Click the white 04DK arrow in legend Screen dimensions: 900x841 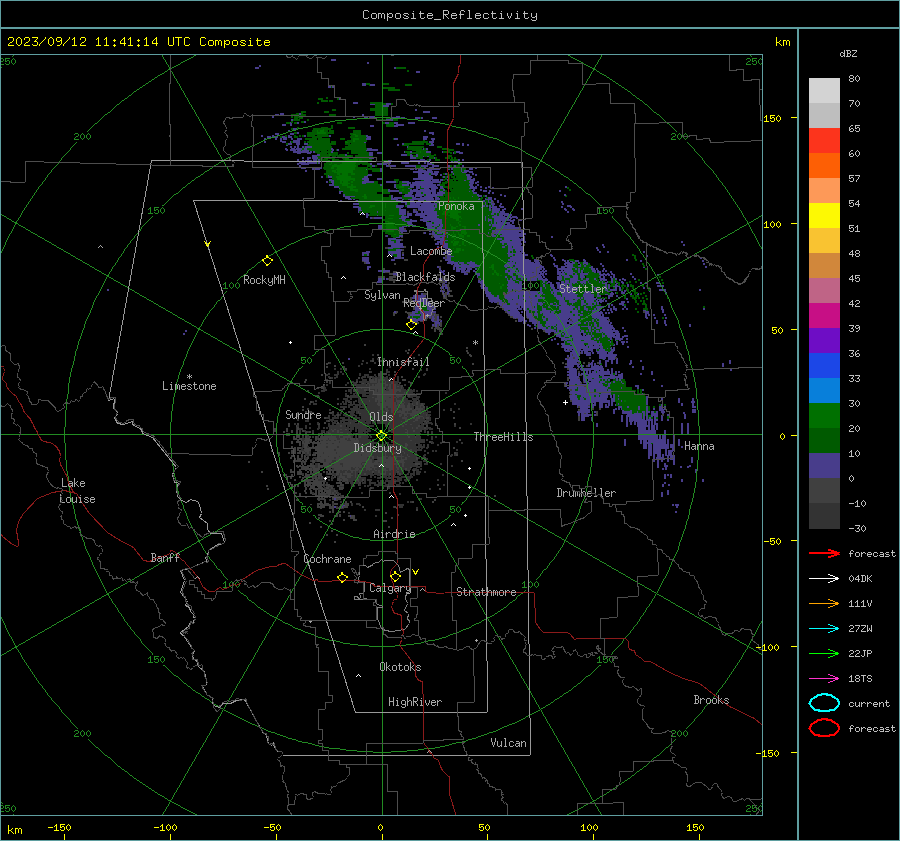(824, 578)
